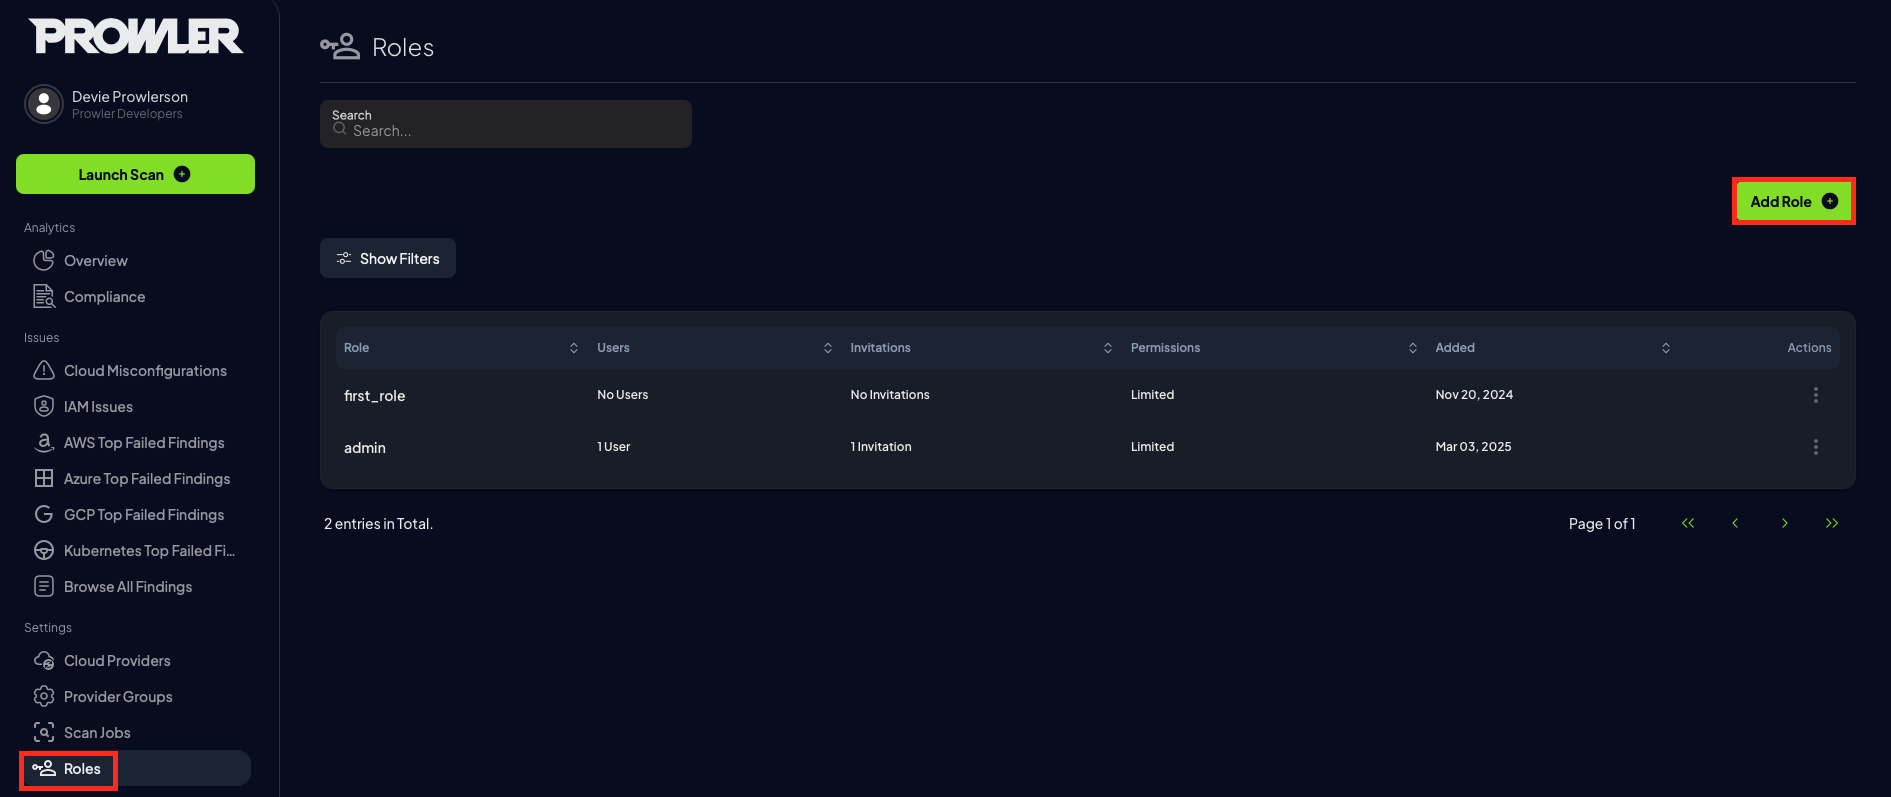Open actions menu for admin row
This screenshot has height=797, width=1891.
(1816, 447)
